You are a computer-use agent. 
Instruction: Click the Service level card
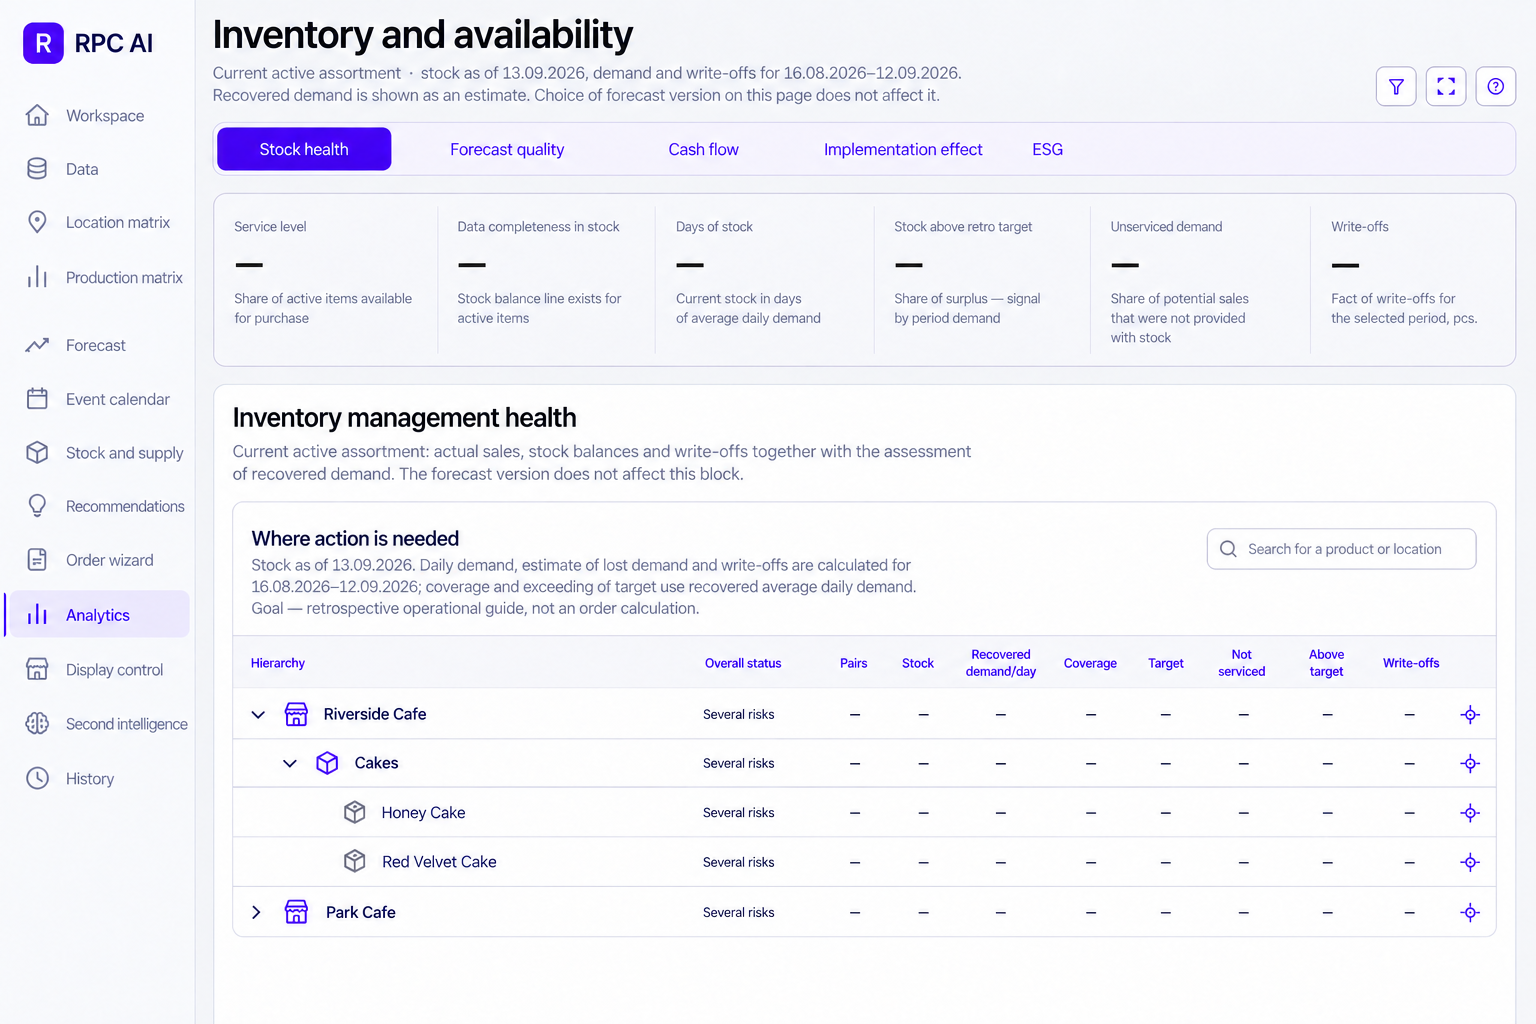(325, 279)
